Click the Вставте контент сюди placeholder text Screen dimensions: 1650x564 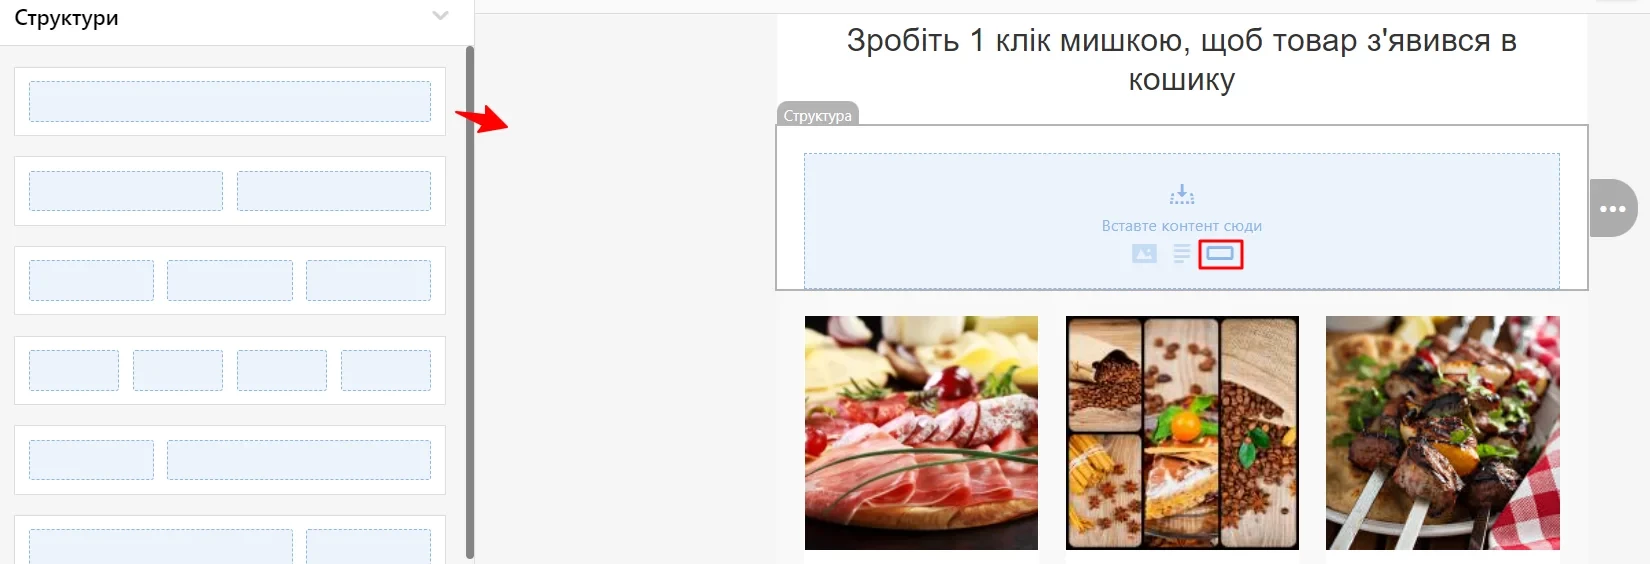(x=1182, y=226)
